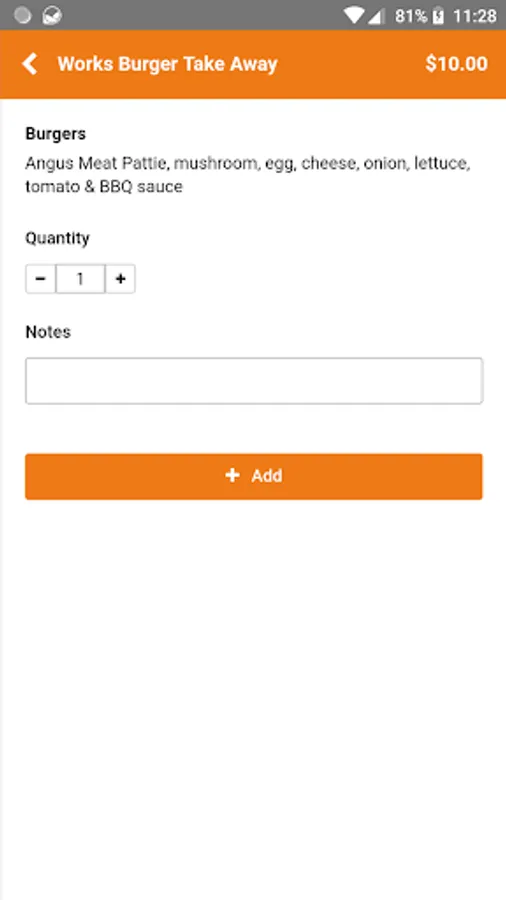Select the Burgers category heading
Image resolution: width=506 pixels, height=900 pixels.
click(x=56, y=134)
